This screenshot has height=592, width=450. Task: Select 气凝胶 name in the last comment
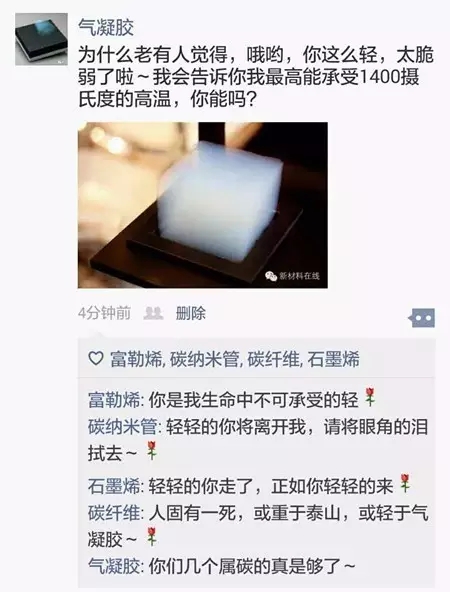pyautogui.click(x=114, y=566)
